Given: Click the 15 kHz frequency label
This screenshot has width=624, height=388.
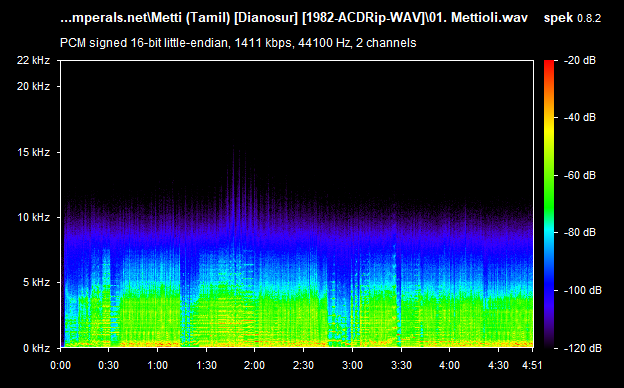Looking at the screenshot, I should (x=33, y=152).
